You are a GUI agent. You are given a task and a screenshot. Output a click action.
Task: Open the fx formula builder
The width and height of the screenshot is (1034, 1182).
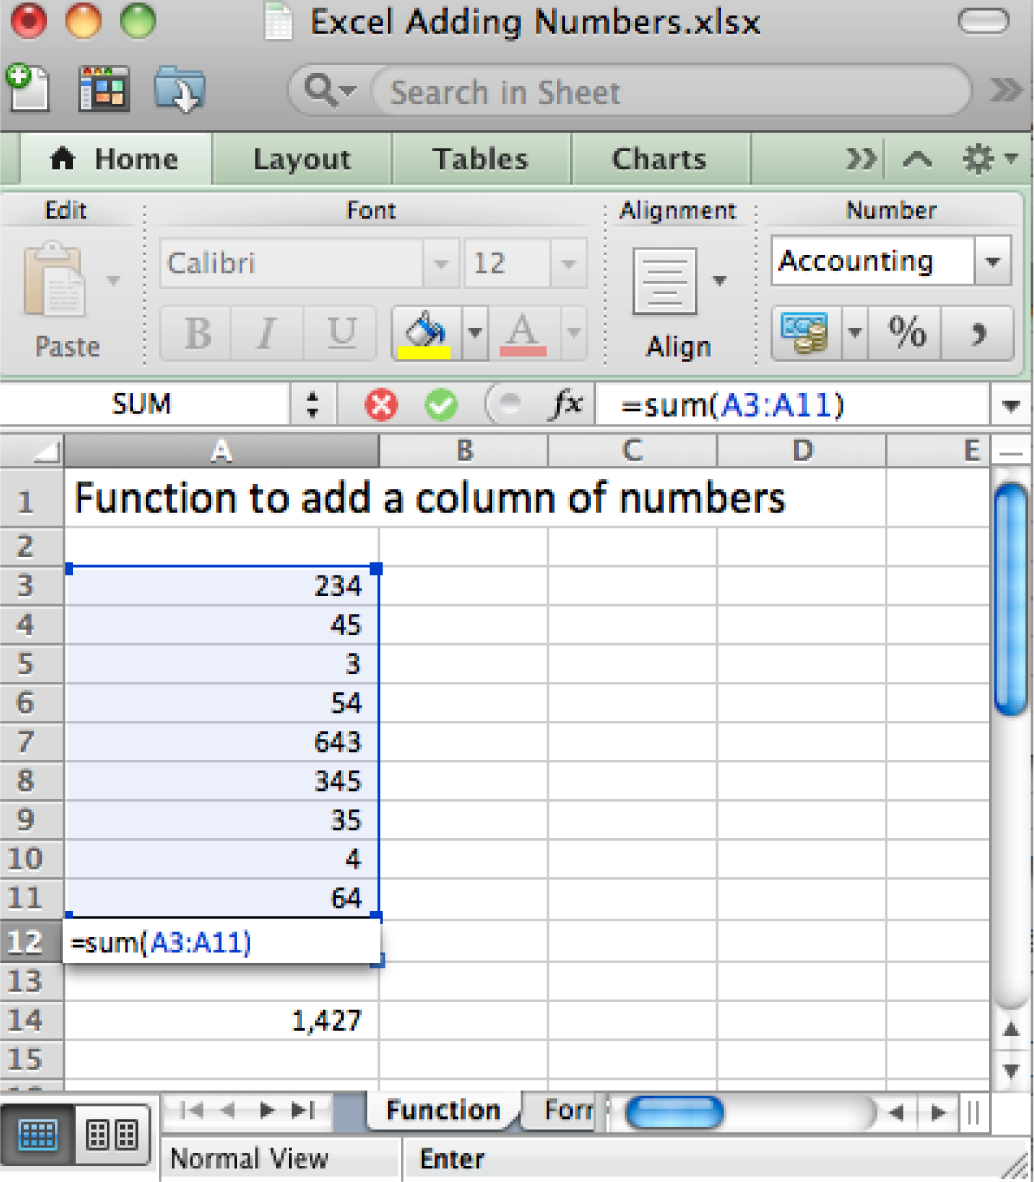point(567,405)
